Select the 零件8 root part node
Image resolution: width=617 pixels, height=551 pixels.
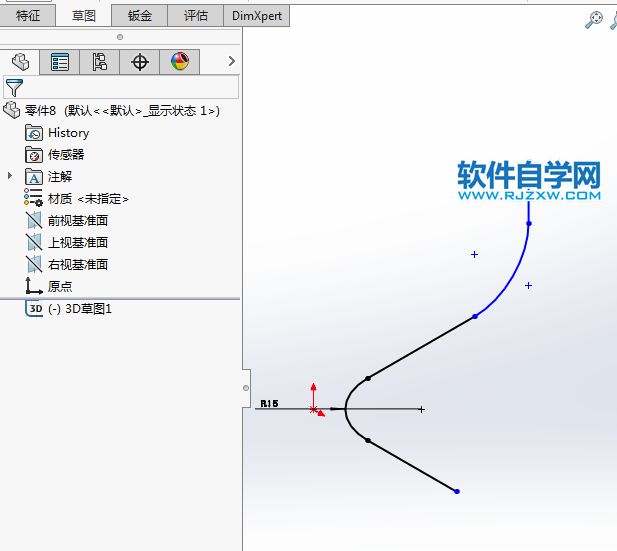click(122, 111)
